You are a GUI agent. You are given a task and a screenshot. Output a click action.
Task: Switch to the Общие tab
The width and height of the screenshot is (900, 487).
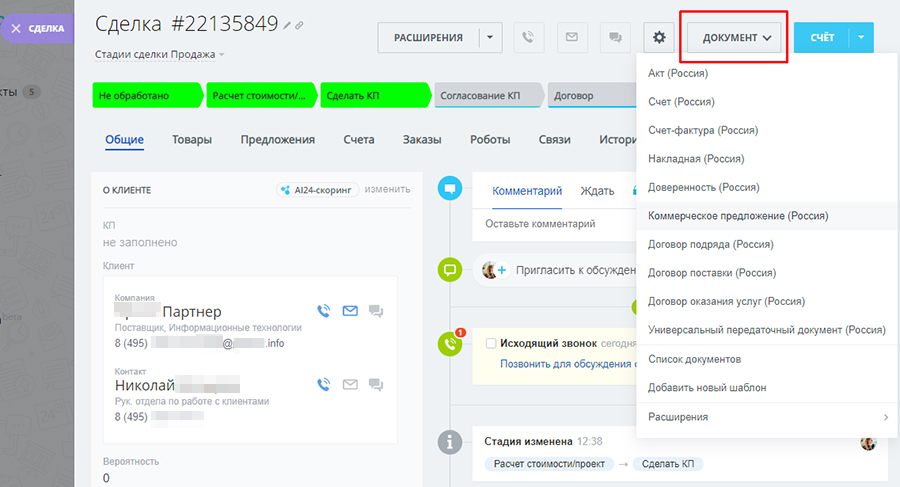coord(124,140)
